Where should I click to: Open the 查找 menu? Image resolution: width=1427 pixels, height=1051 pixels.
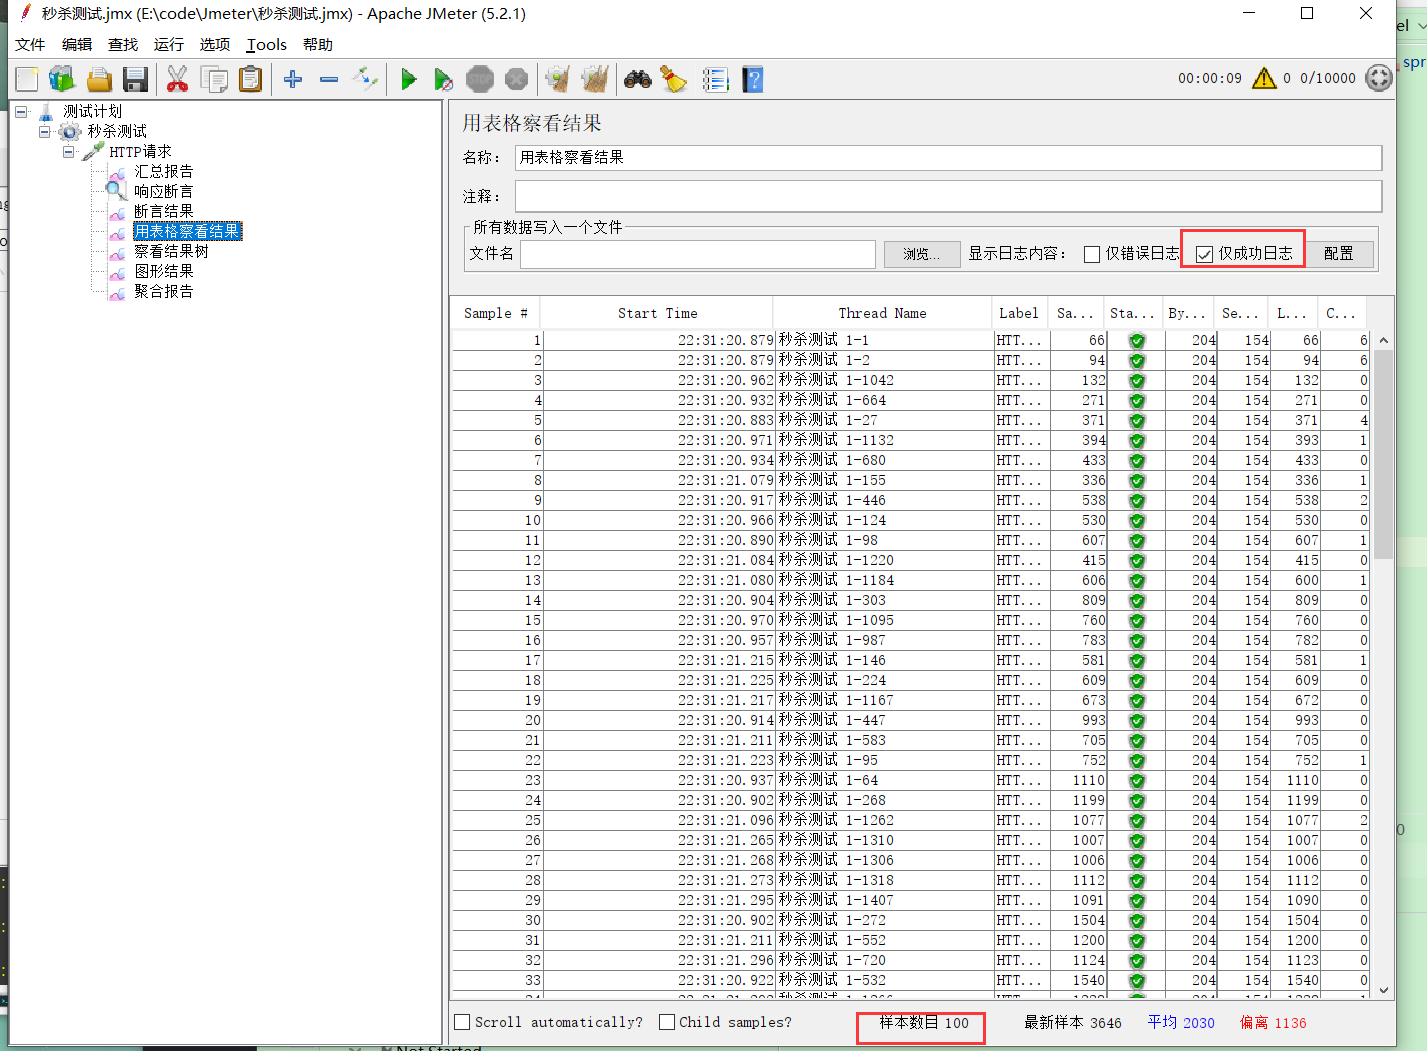(123, 44)
